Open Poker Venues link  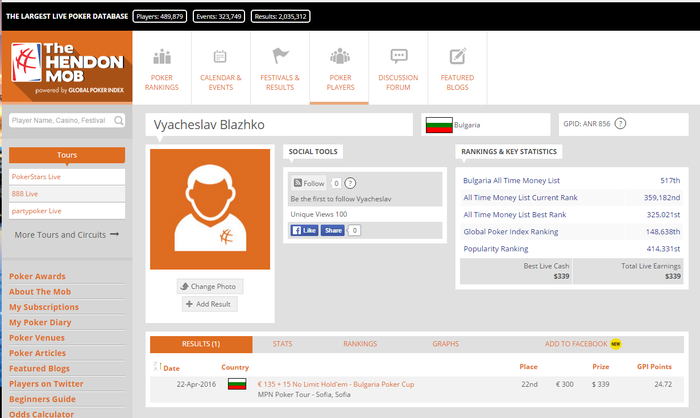[x=37, y=338]
